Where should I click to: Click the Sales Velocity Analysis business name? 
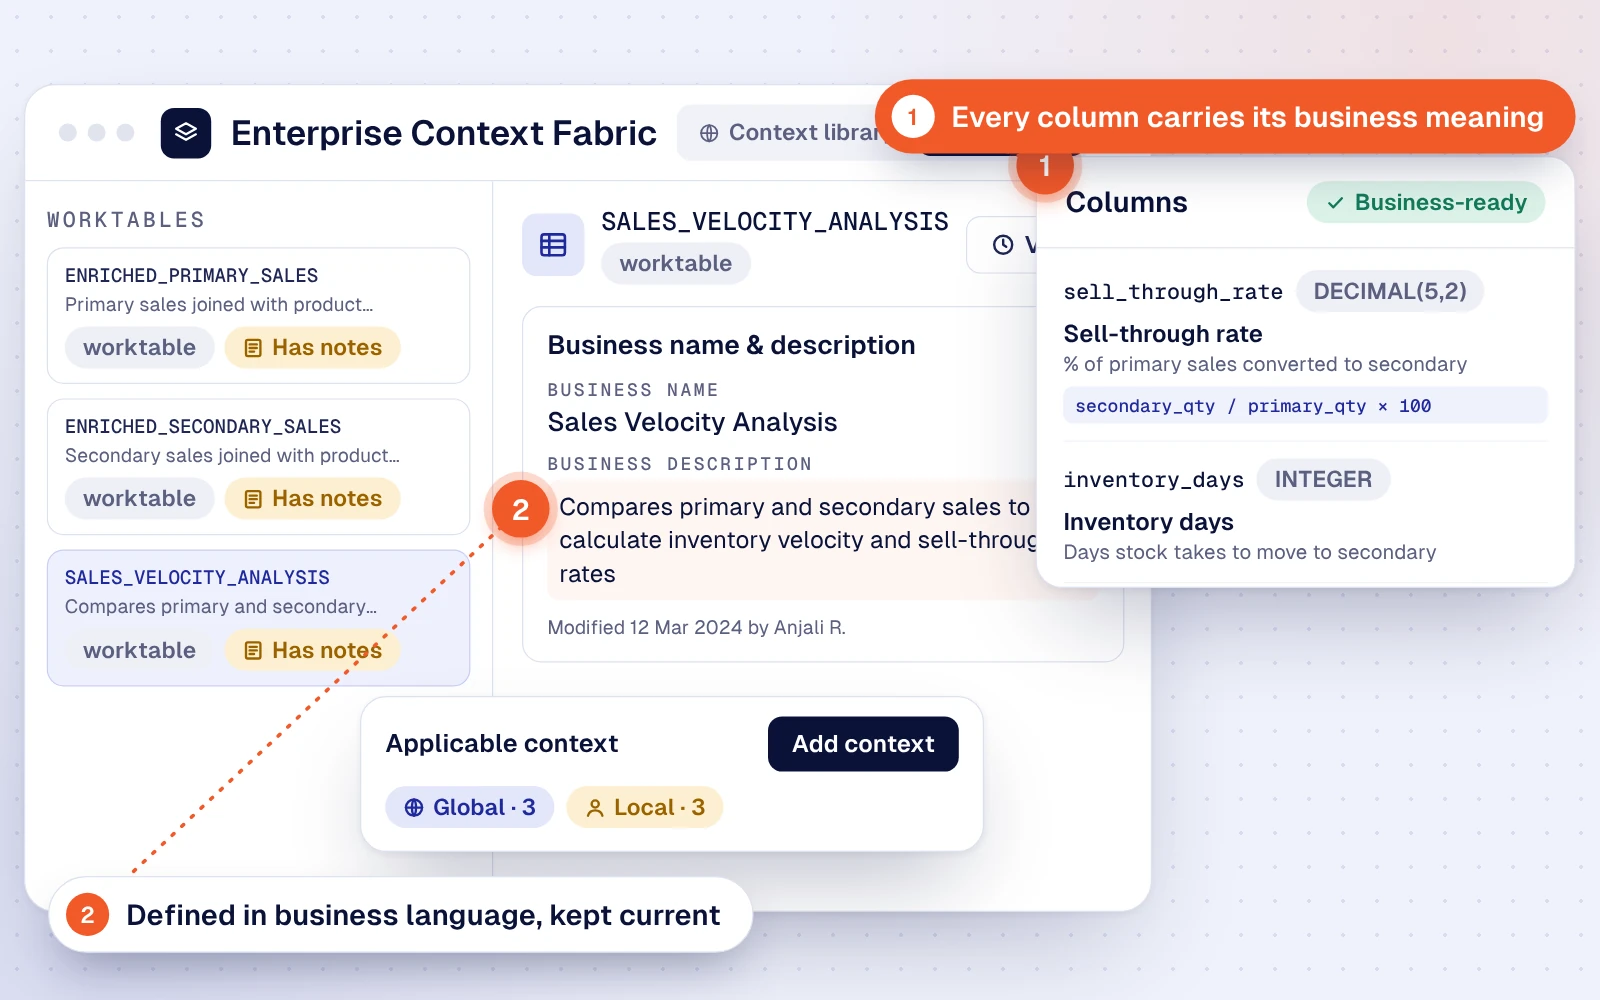692,422
